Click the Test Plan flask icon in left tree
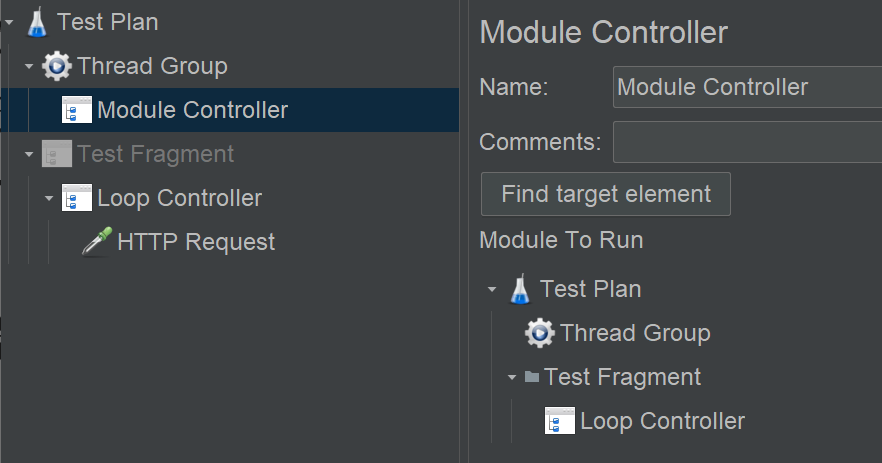The height and width of the screenshot is (463, 882). [x=37, y=22]
